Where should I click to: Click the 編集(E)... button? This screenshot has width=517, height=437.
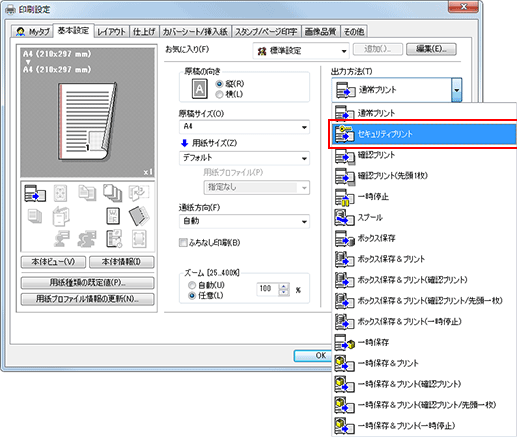(431, 49)
